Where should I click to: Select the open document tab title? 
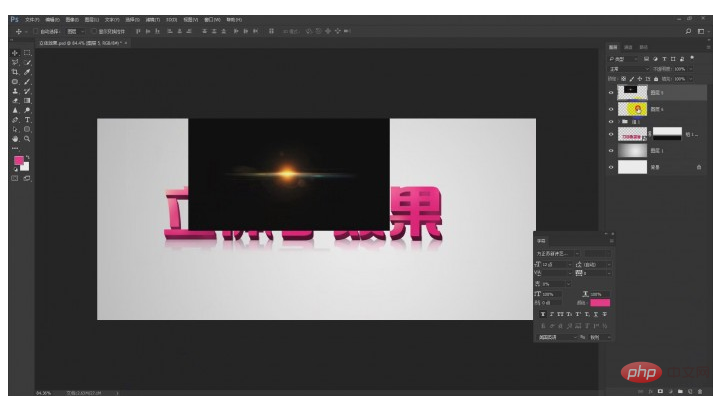pos(80,43)
